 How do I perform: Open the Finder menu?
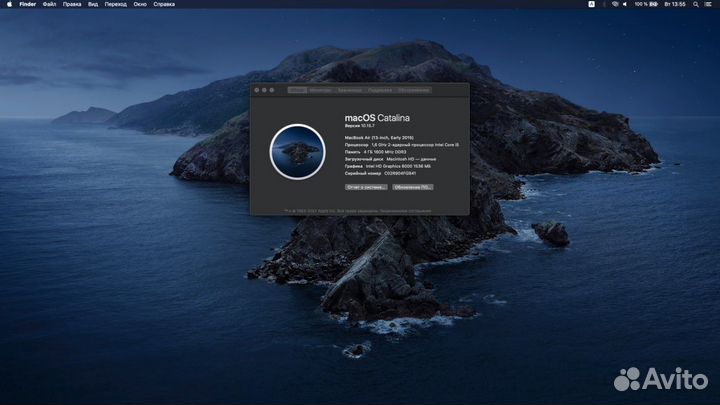coord(27,4)
